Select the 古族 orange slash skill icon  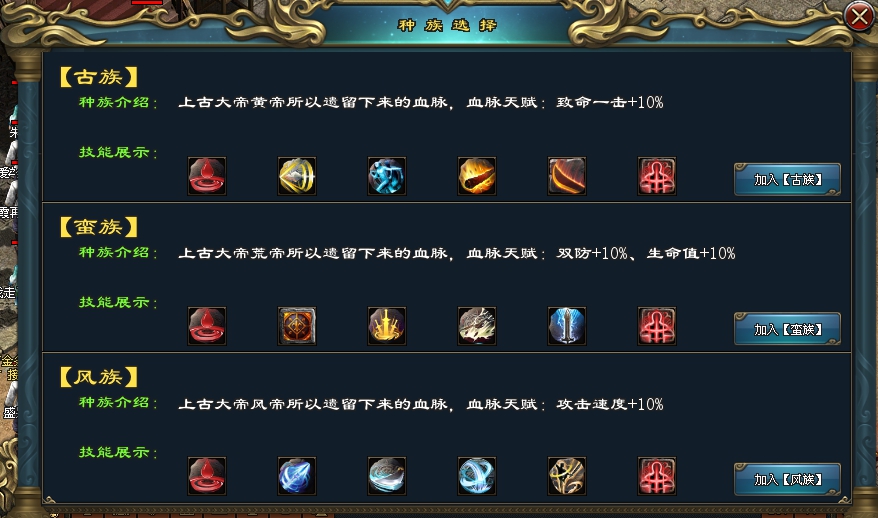(567, 176)
